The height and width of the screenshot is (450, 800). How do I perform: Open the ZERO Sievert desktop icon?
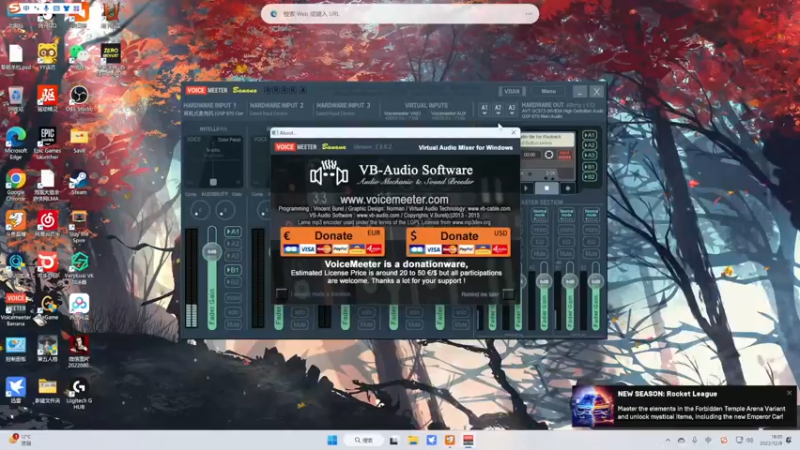[x=111, y=58]
